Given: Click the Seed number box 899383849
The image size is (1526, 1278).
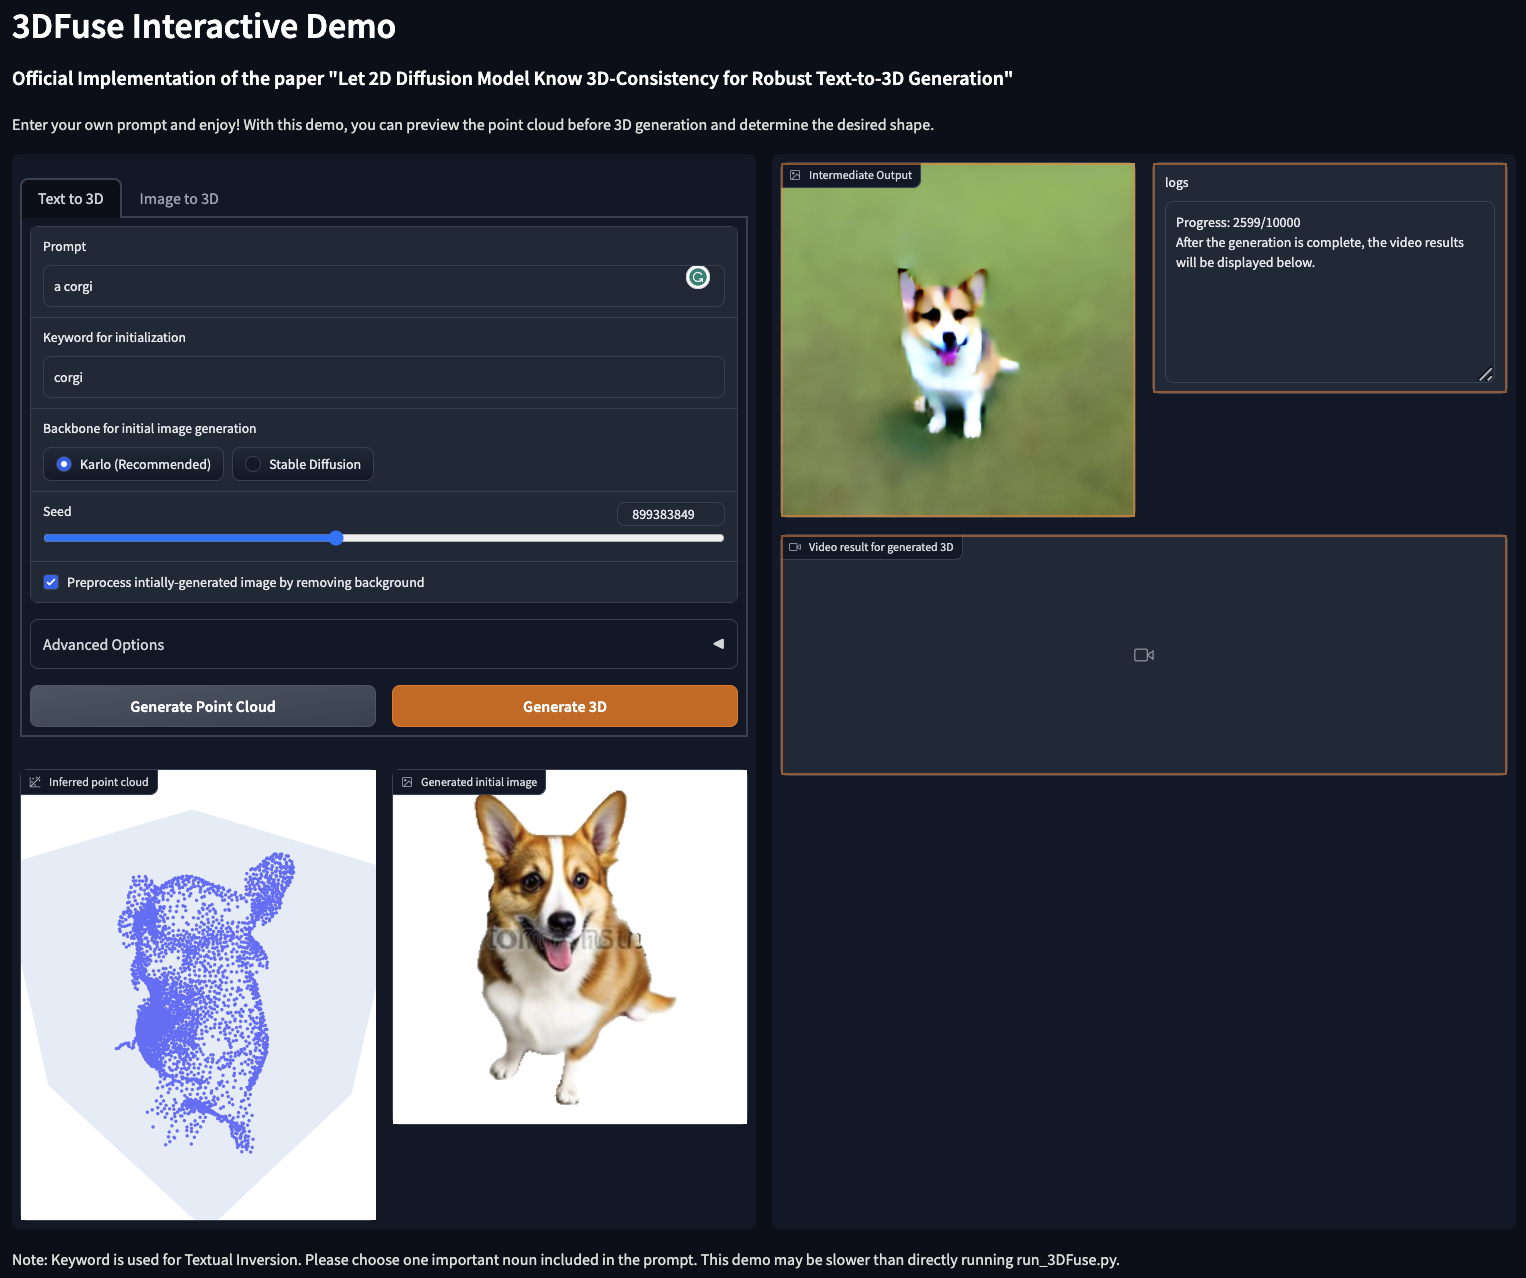Looking at the screenshot, I should click(671, 514).
